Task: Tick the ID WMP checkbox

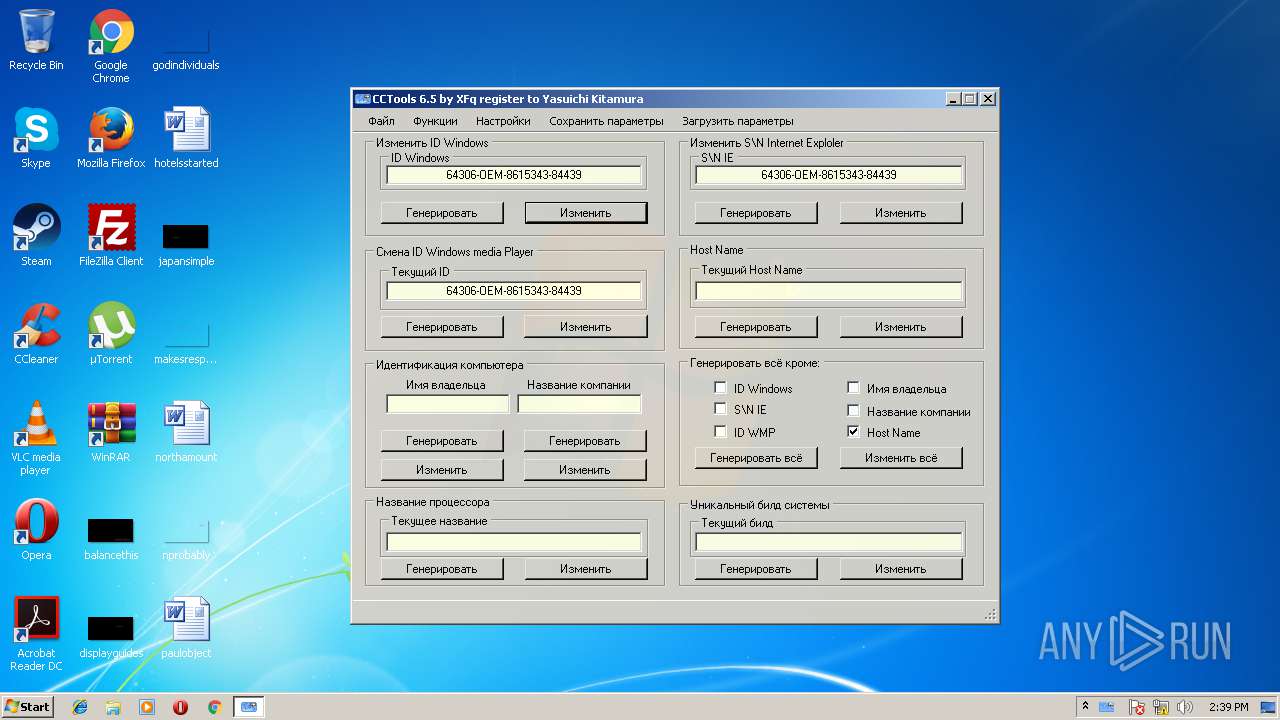Action: click(x=720, y=432)
